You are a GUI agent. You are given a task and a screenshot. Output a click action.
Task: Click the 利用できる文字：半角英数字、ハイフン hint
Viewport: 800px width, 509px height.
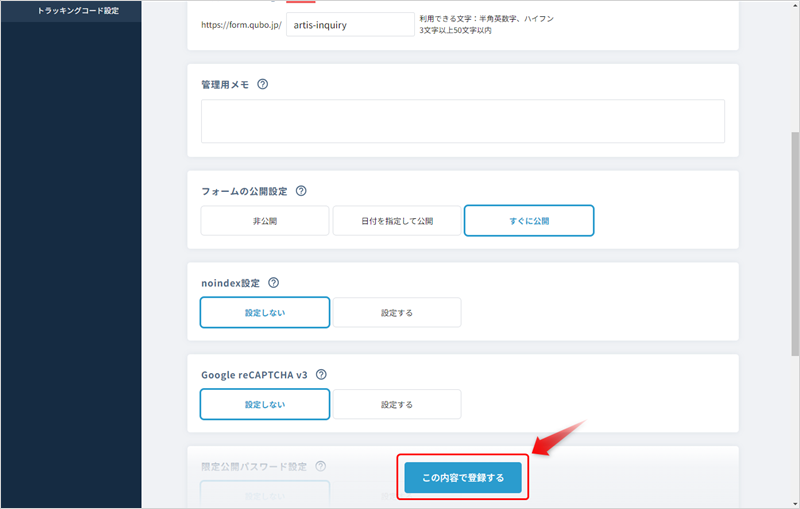487,18
